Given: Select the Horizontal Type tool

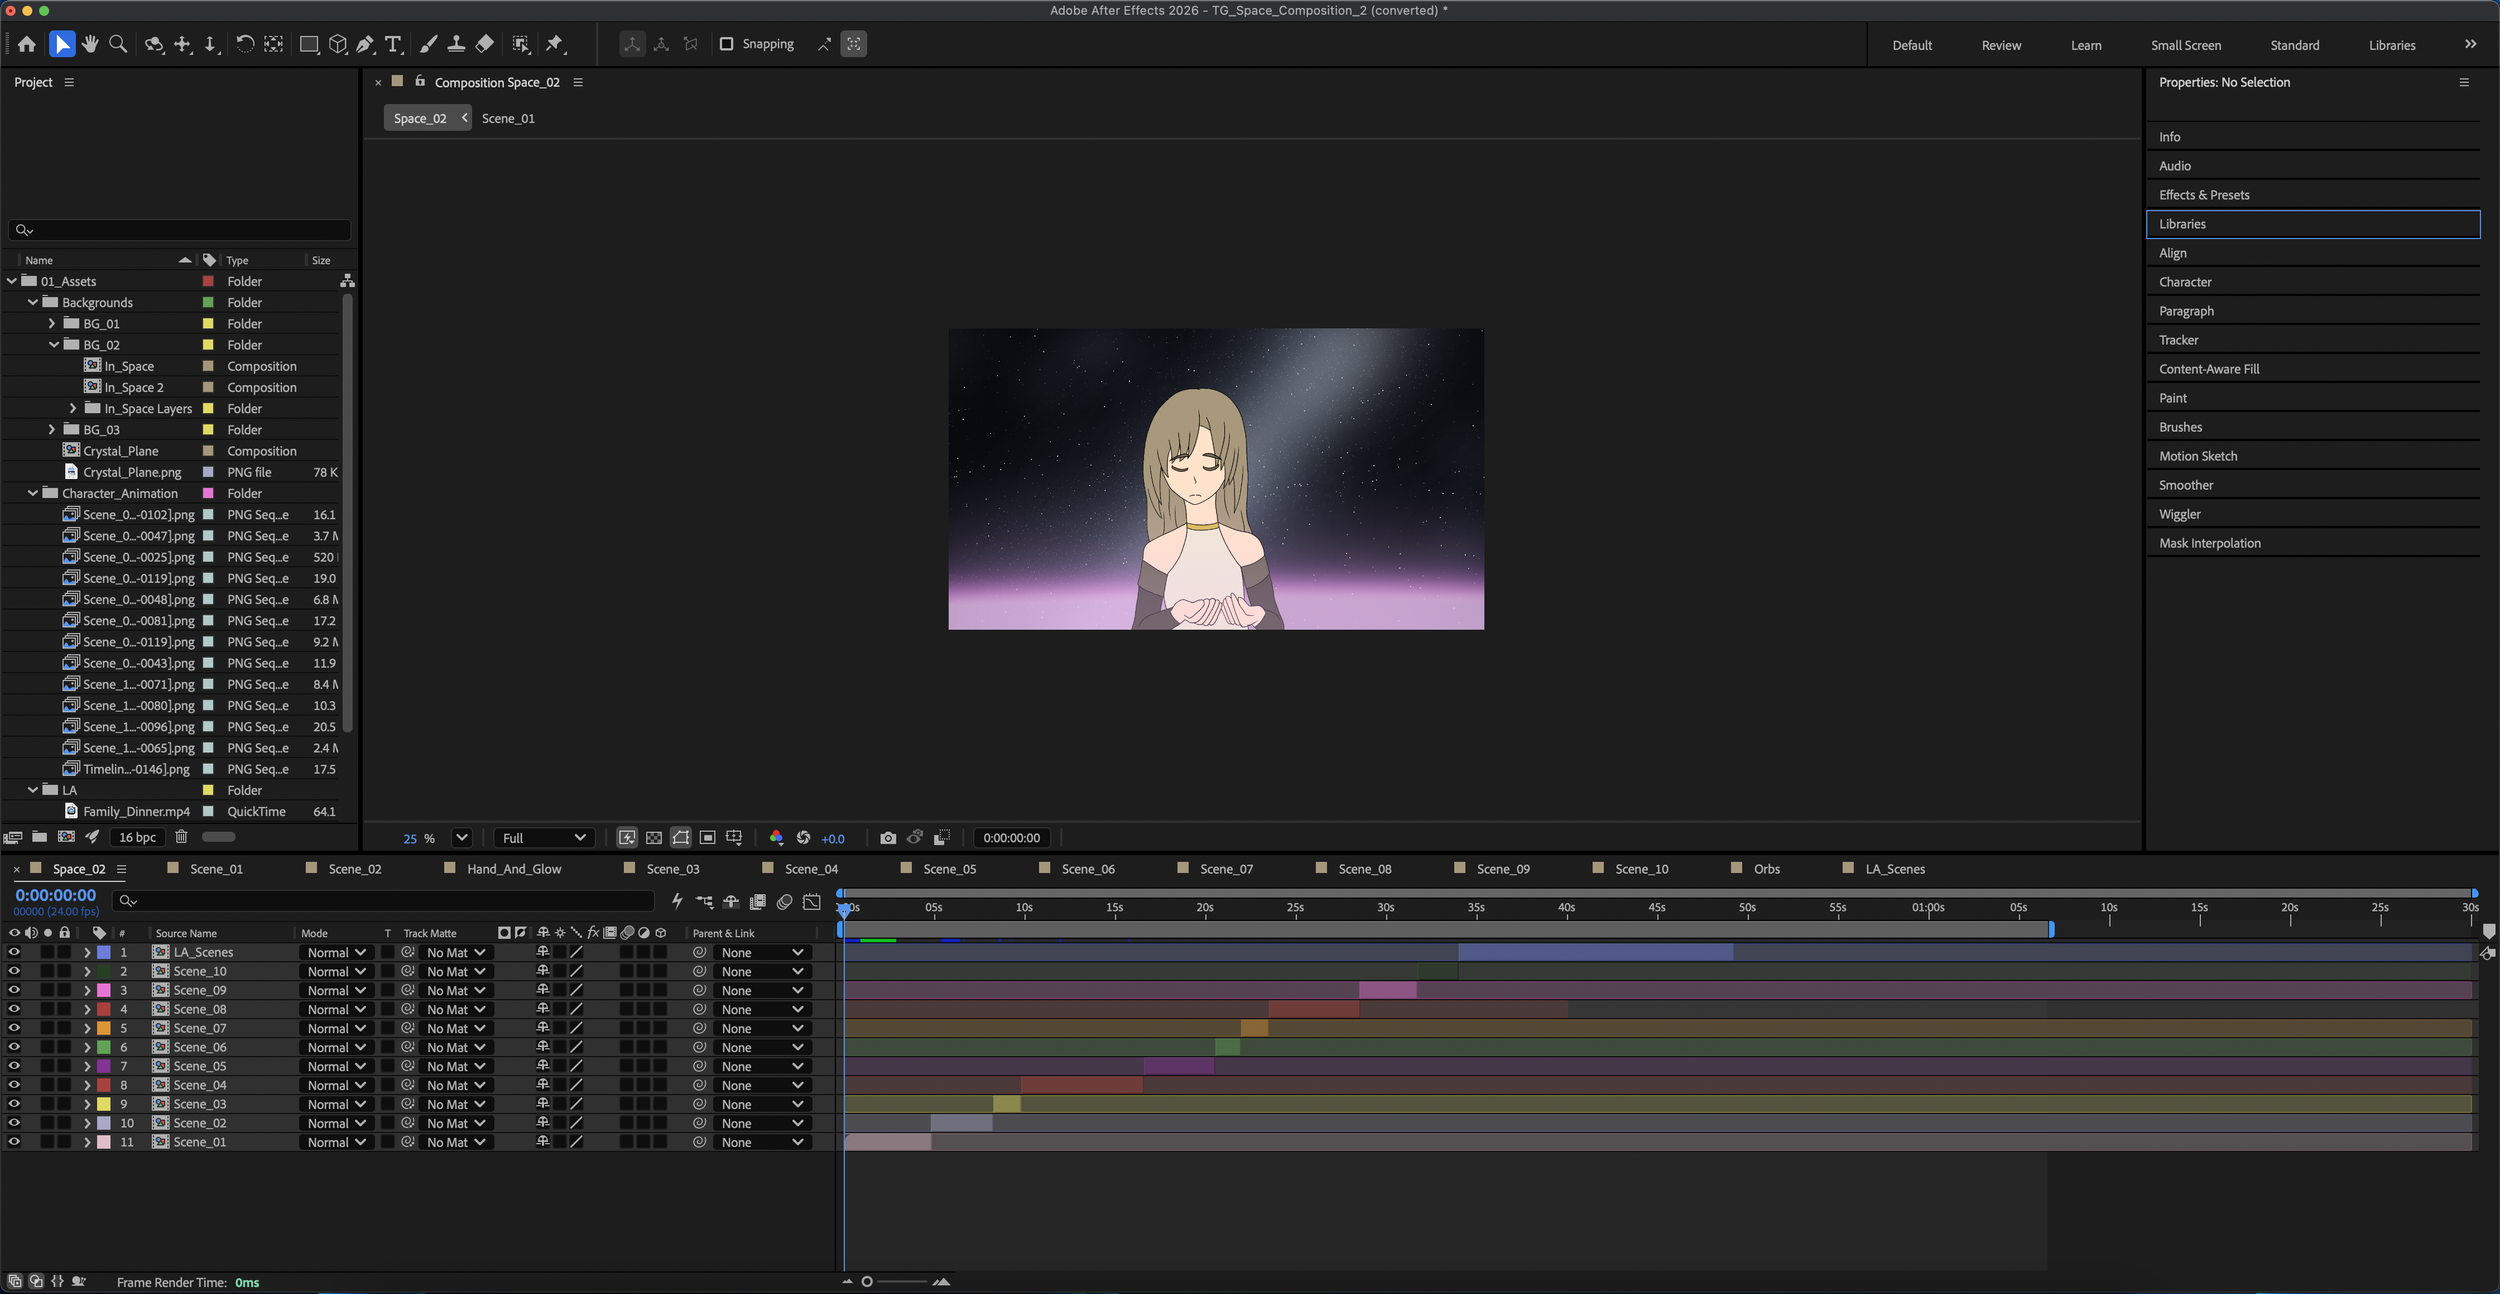Looking at the screenshot, I should [x=393, y=44].
